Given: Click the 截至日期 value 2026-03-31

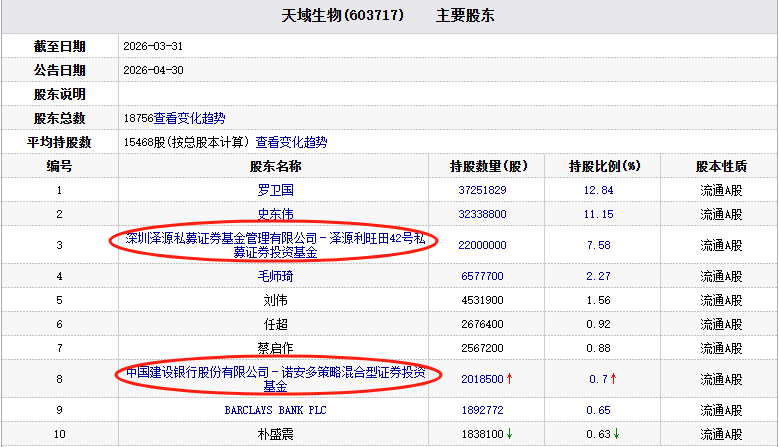Looking at the screenshot, I should 153,46.
